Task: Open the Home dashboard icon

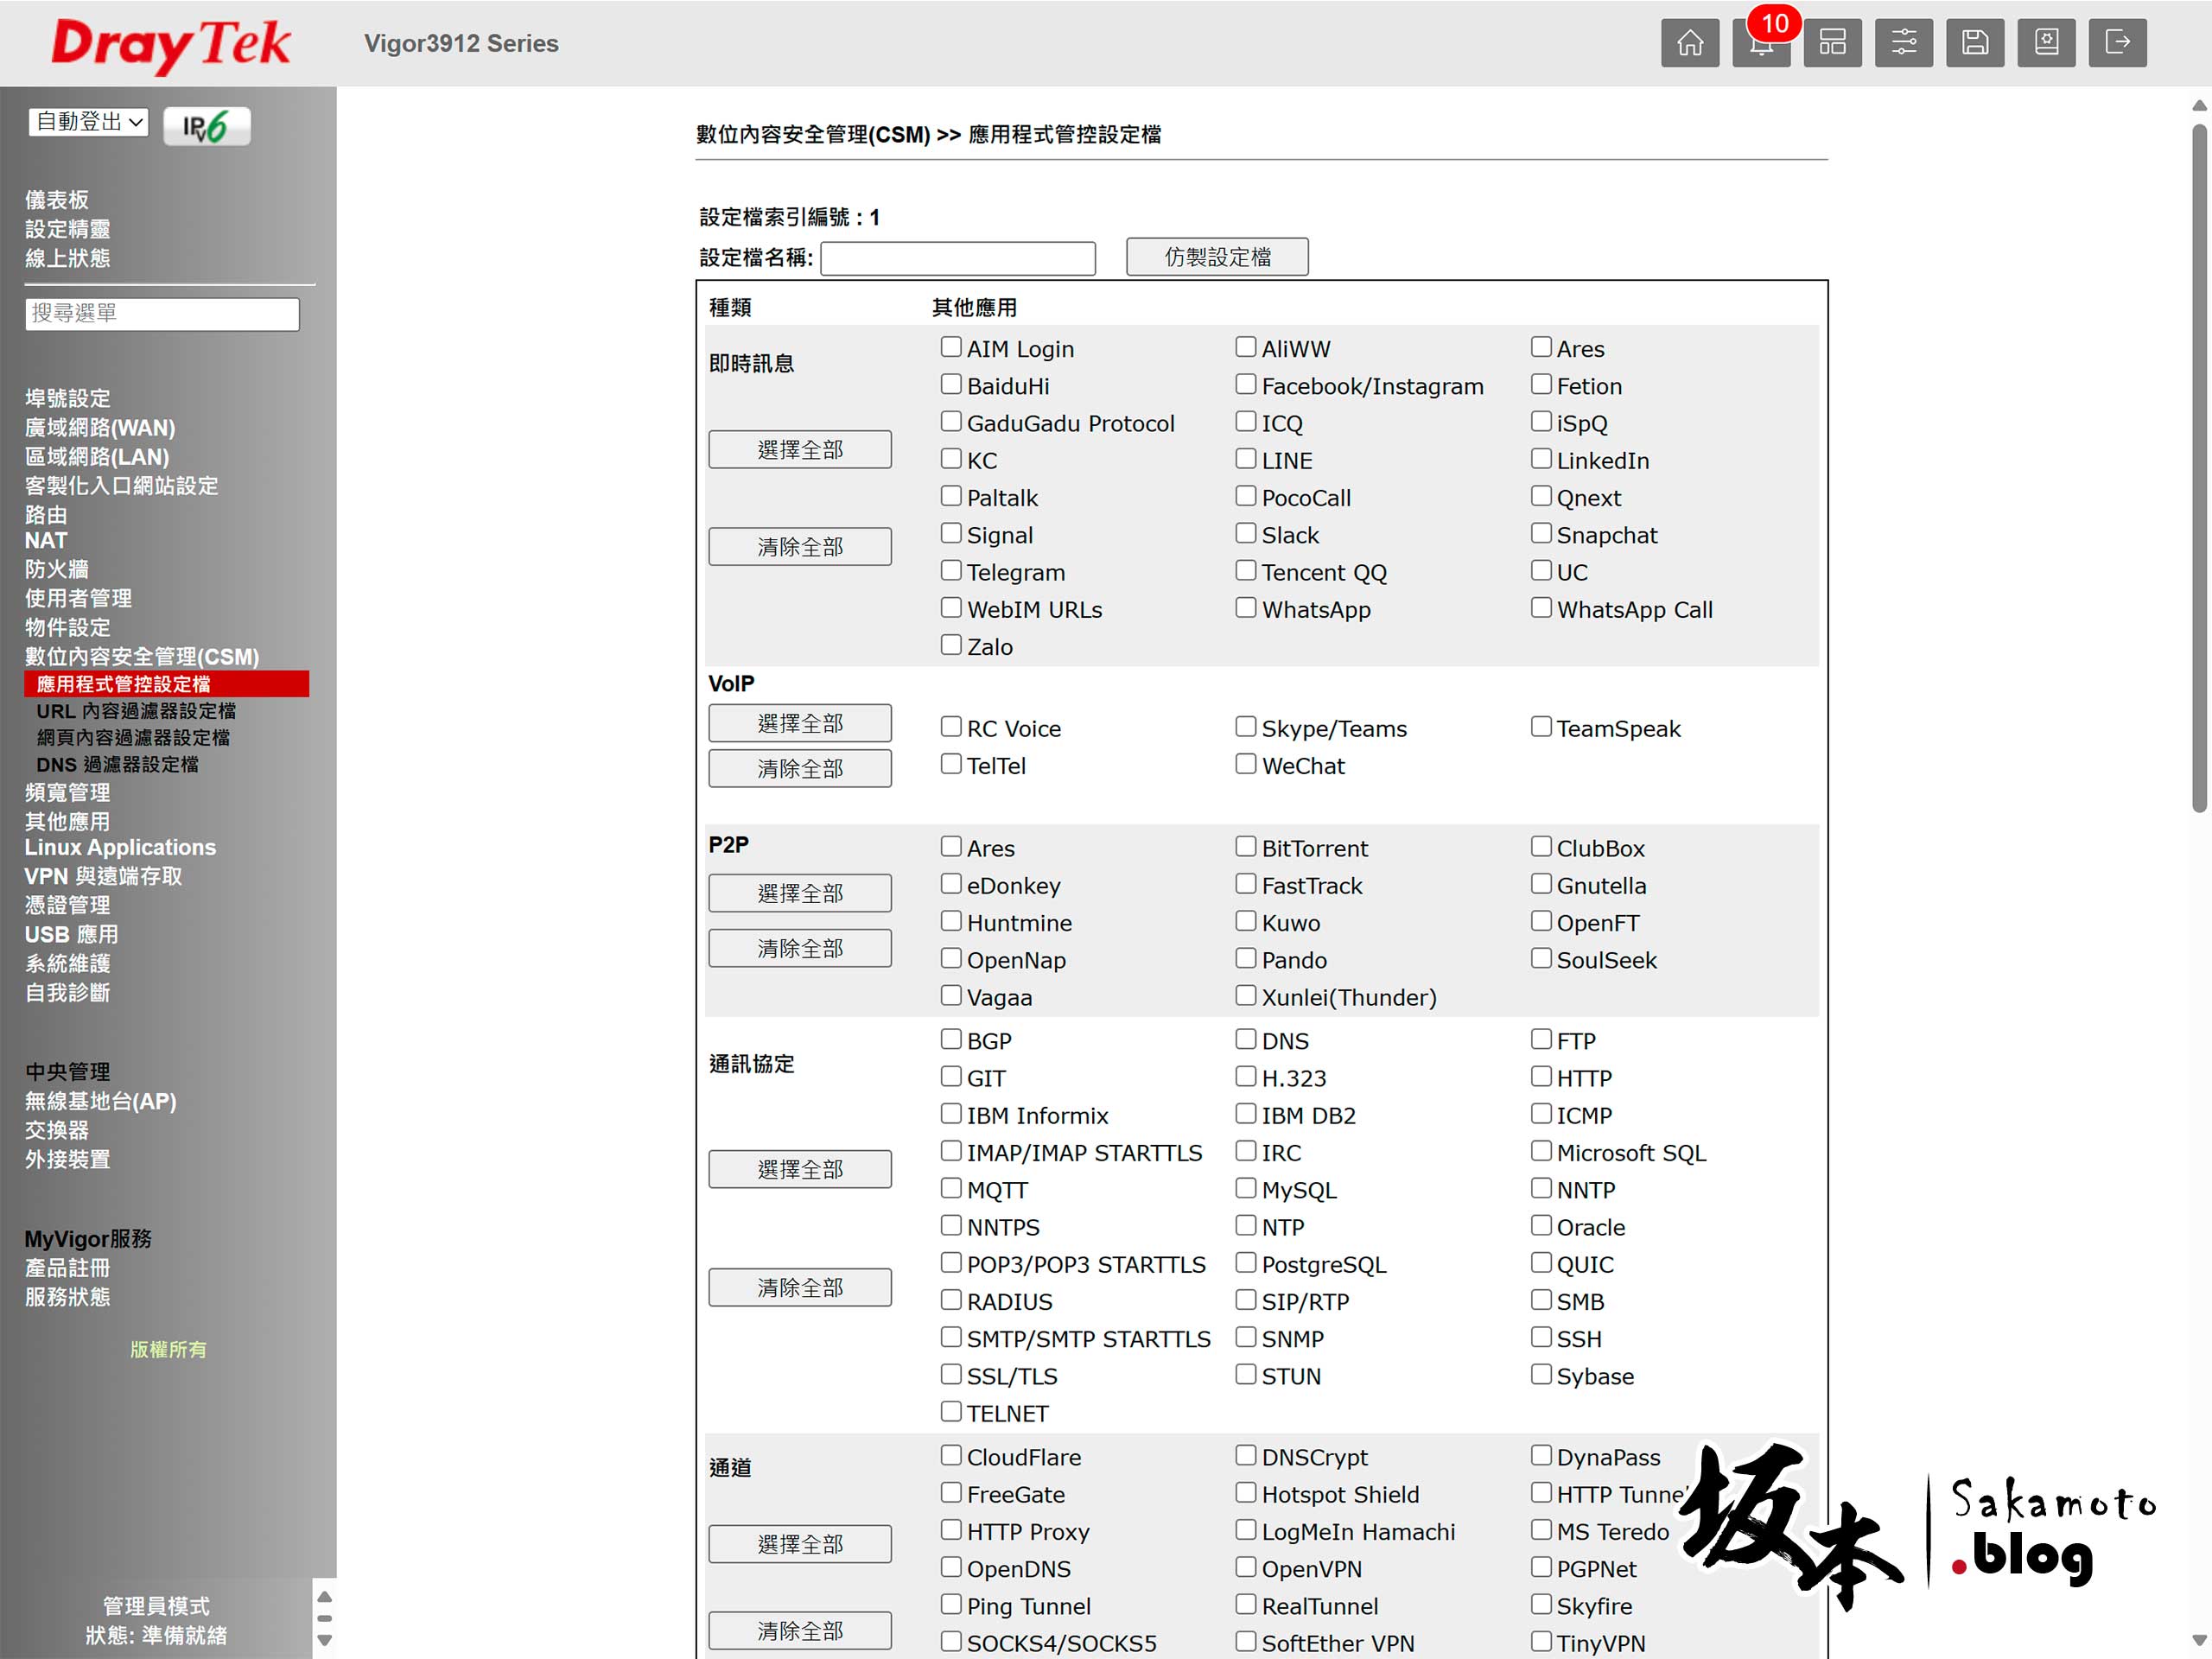Action: tap(1689, 43)
